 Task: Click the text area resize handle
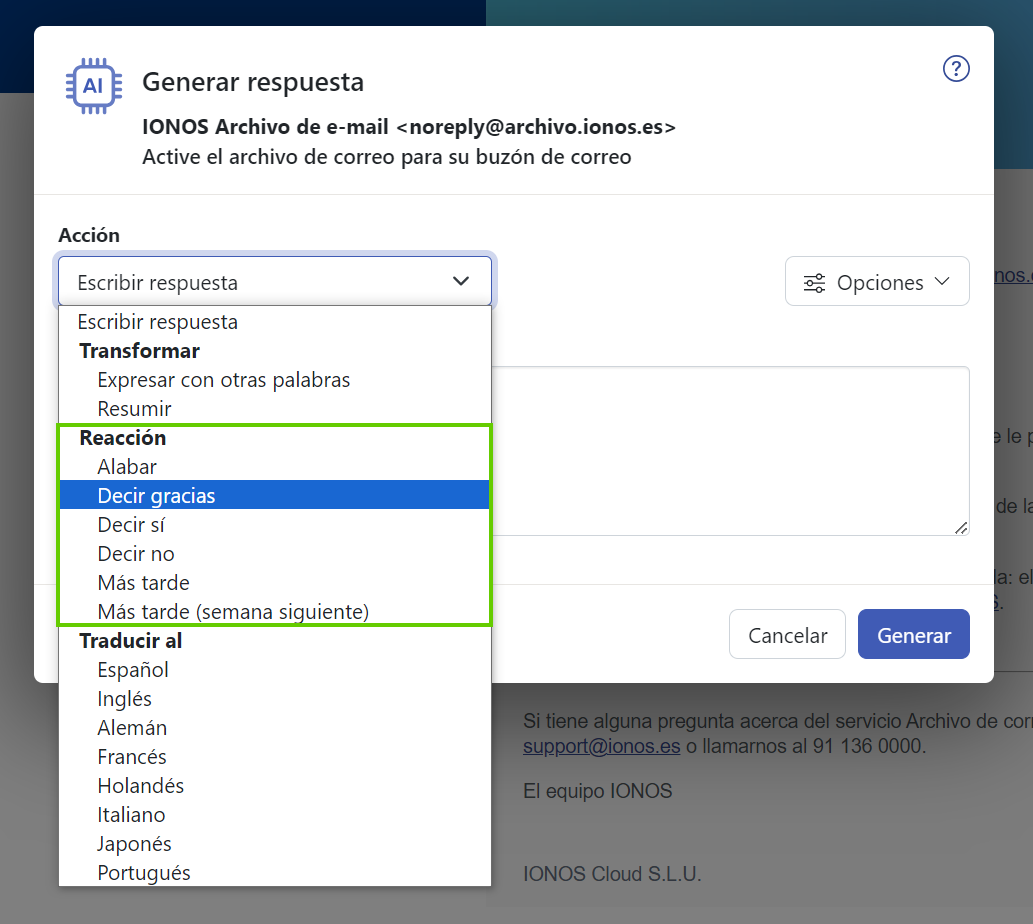point(961,528)
